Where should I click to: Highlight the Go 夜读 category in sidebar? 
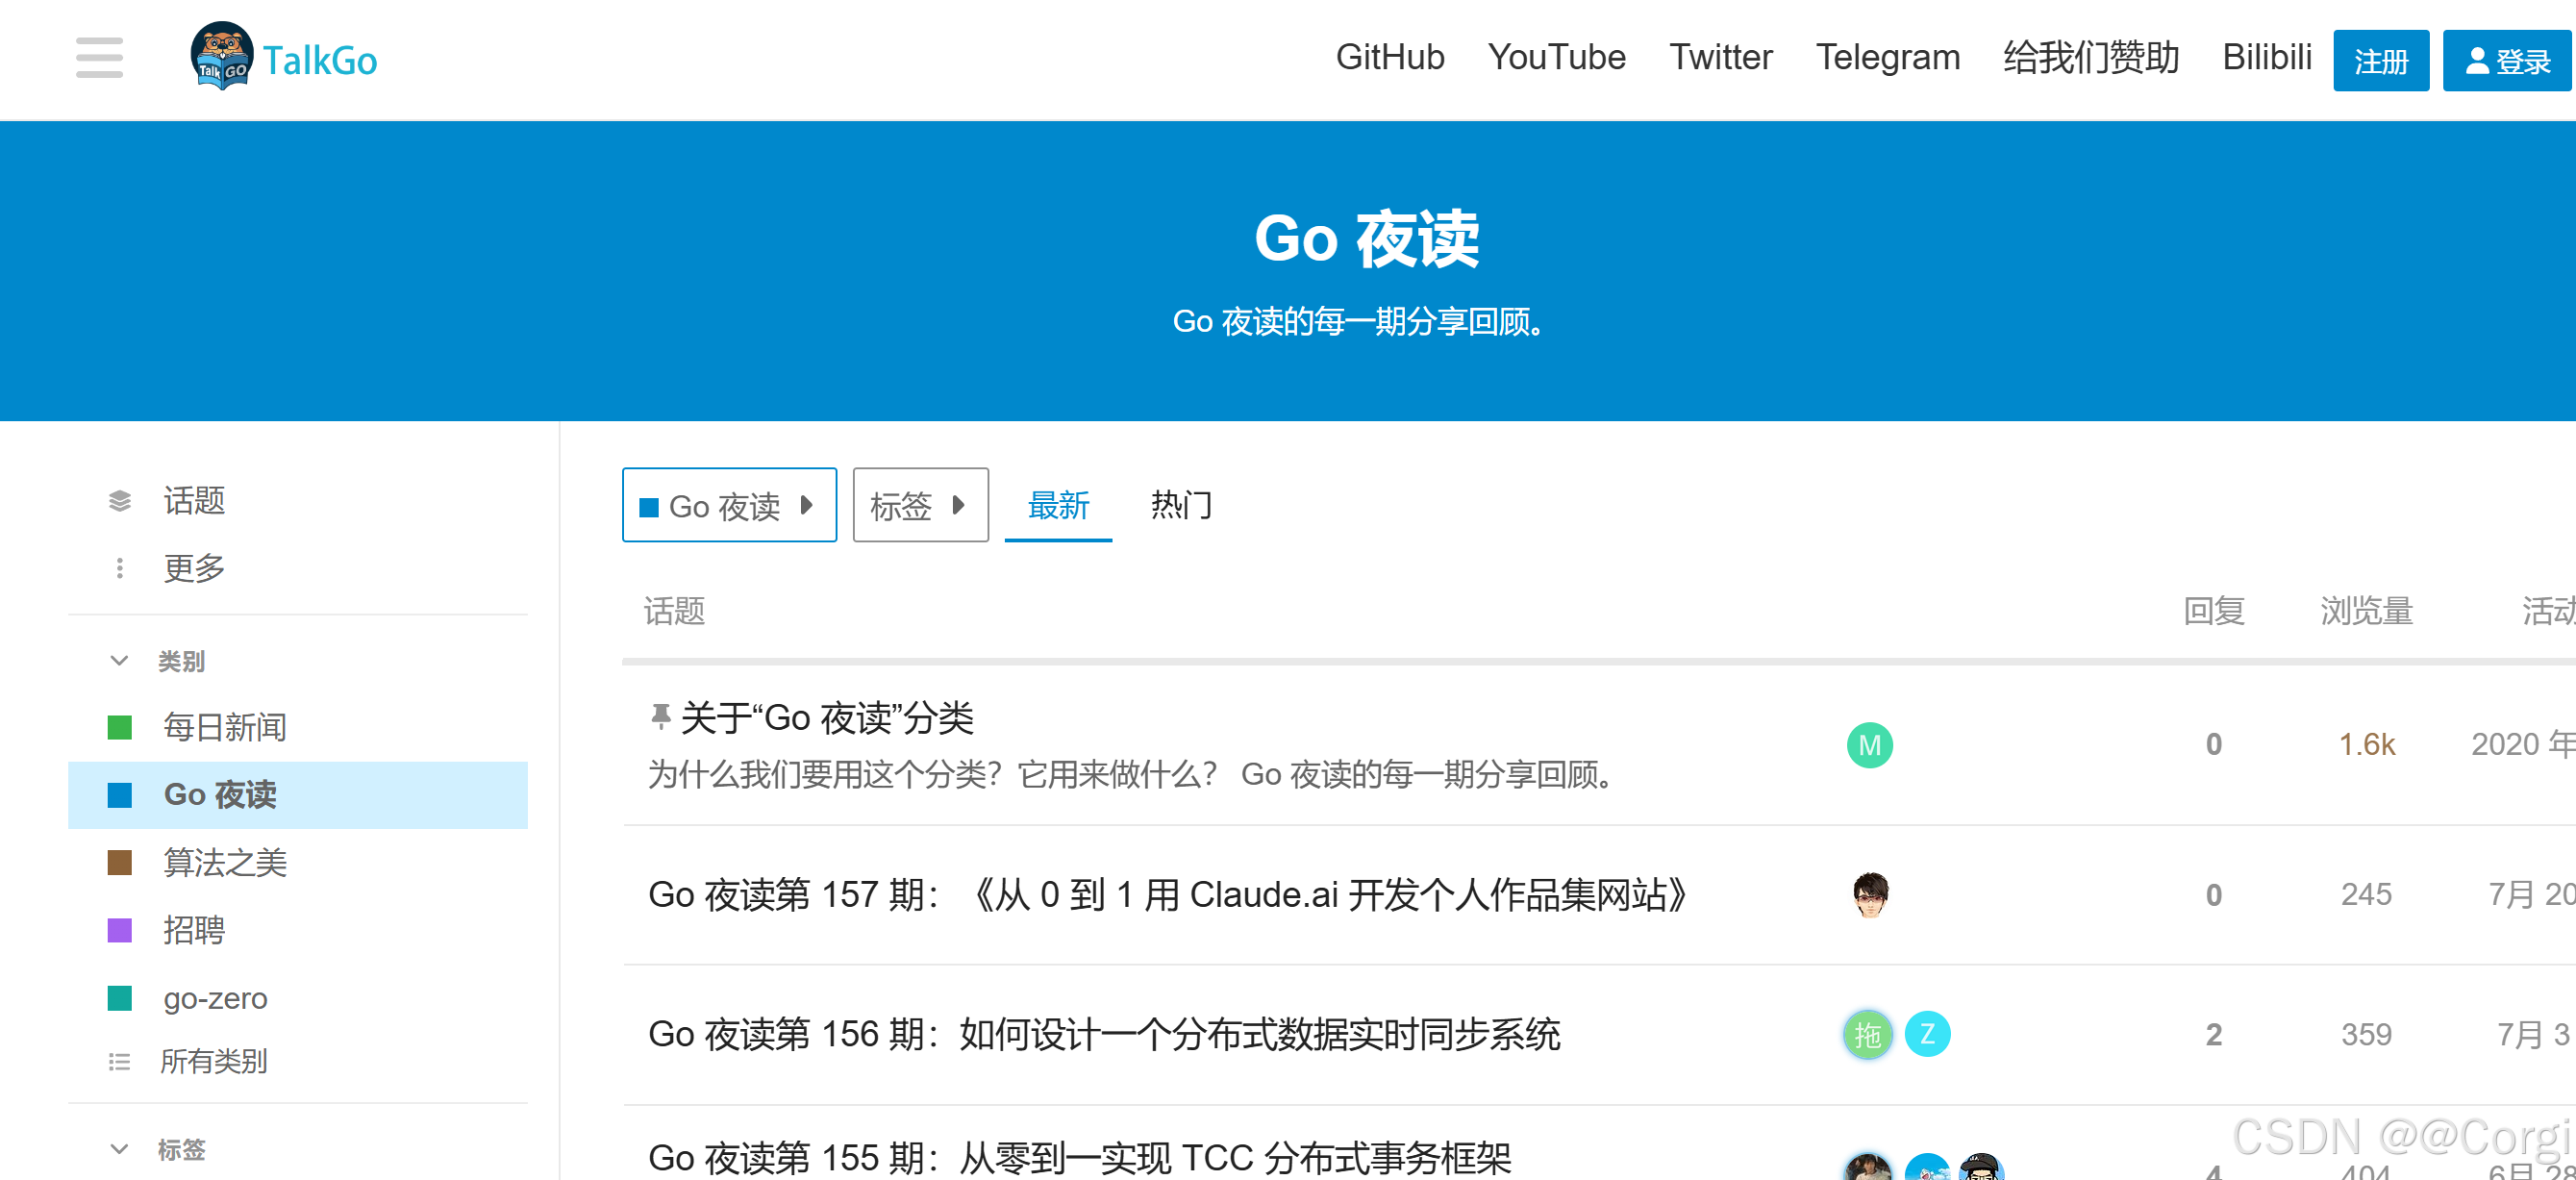pyautogui.click(x=222, y=794)
